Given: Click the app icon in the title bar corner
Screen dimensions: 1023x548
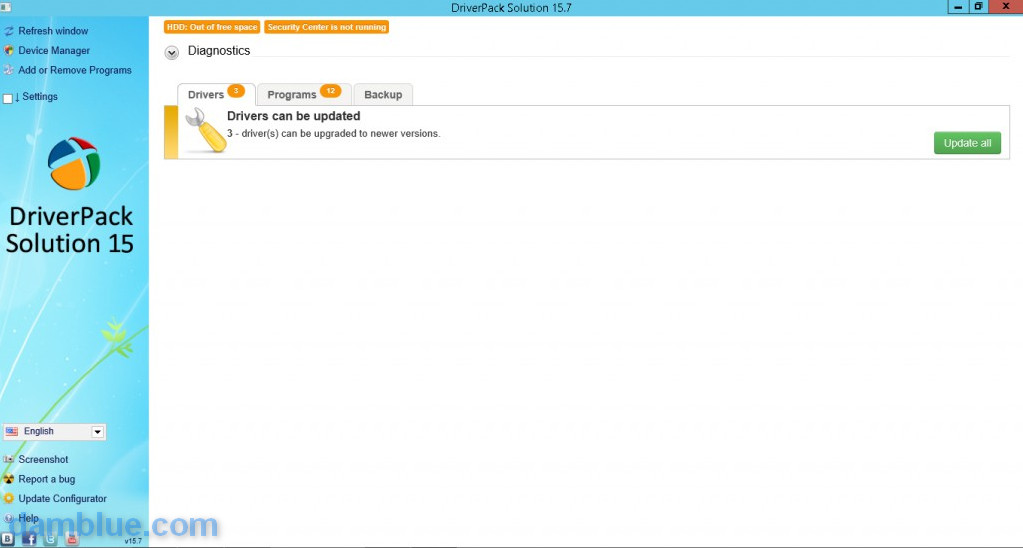Looking at the screenshot, I should [6, 7].
